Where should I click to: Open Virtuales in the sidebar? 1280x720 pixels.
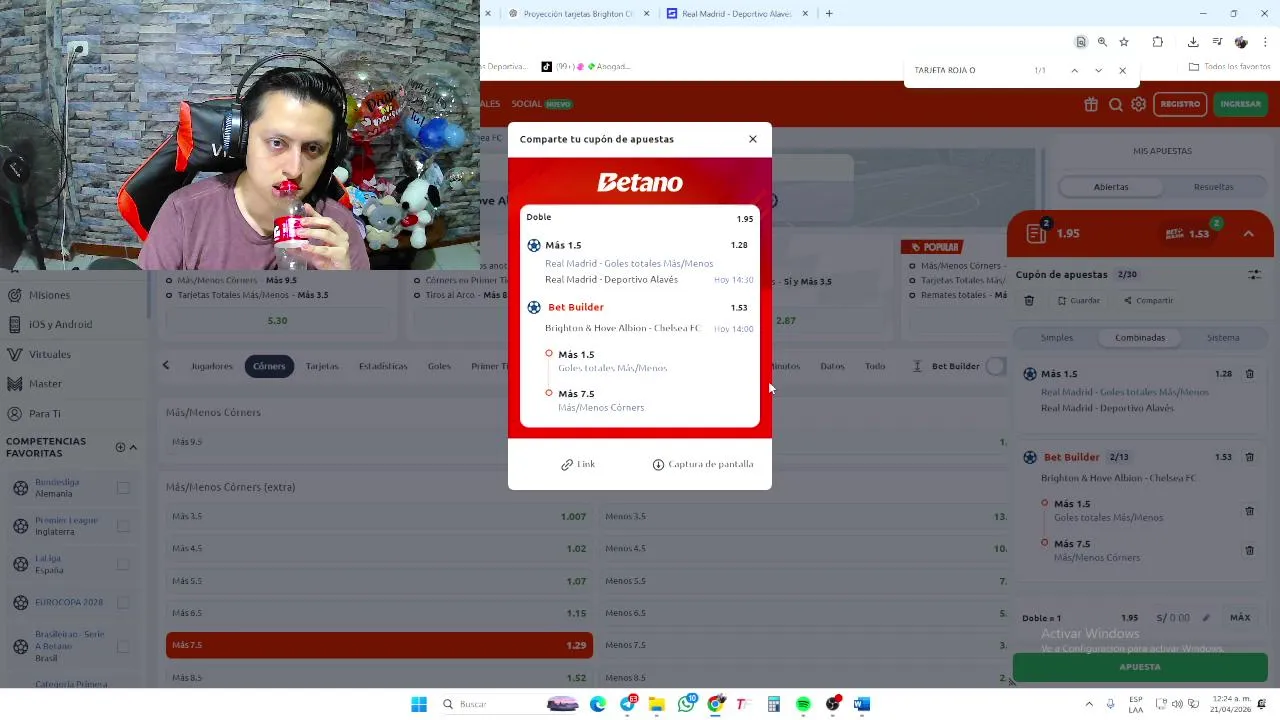[49, 354]
